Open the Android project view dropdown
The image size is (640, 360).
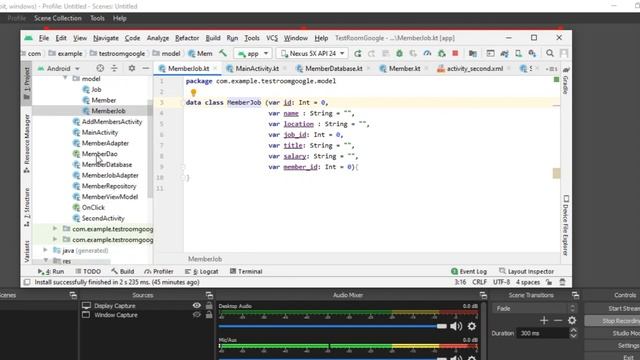pyautogui.click(x=59, y=69)
